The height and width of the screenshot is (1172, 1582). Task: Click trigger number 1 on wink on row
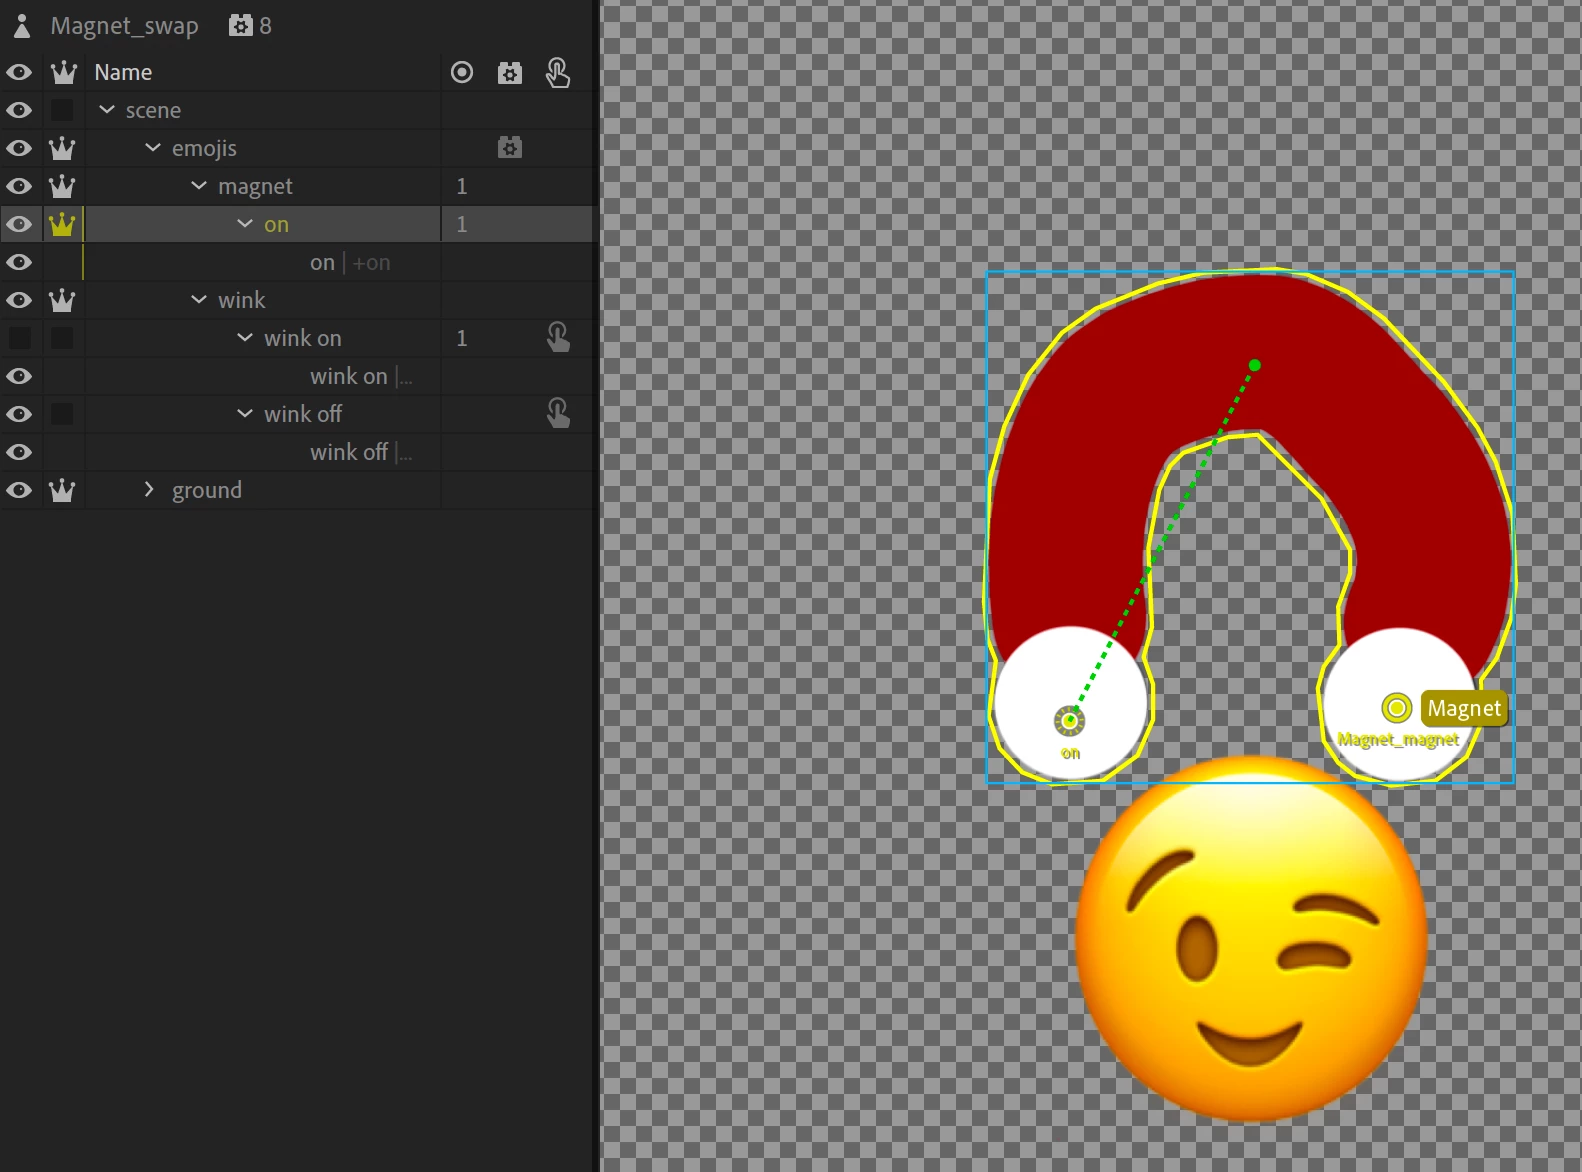click(462, 338)
